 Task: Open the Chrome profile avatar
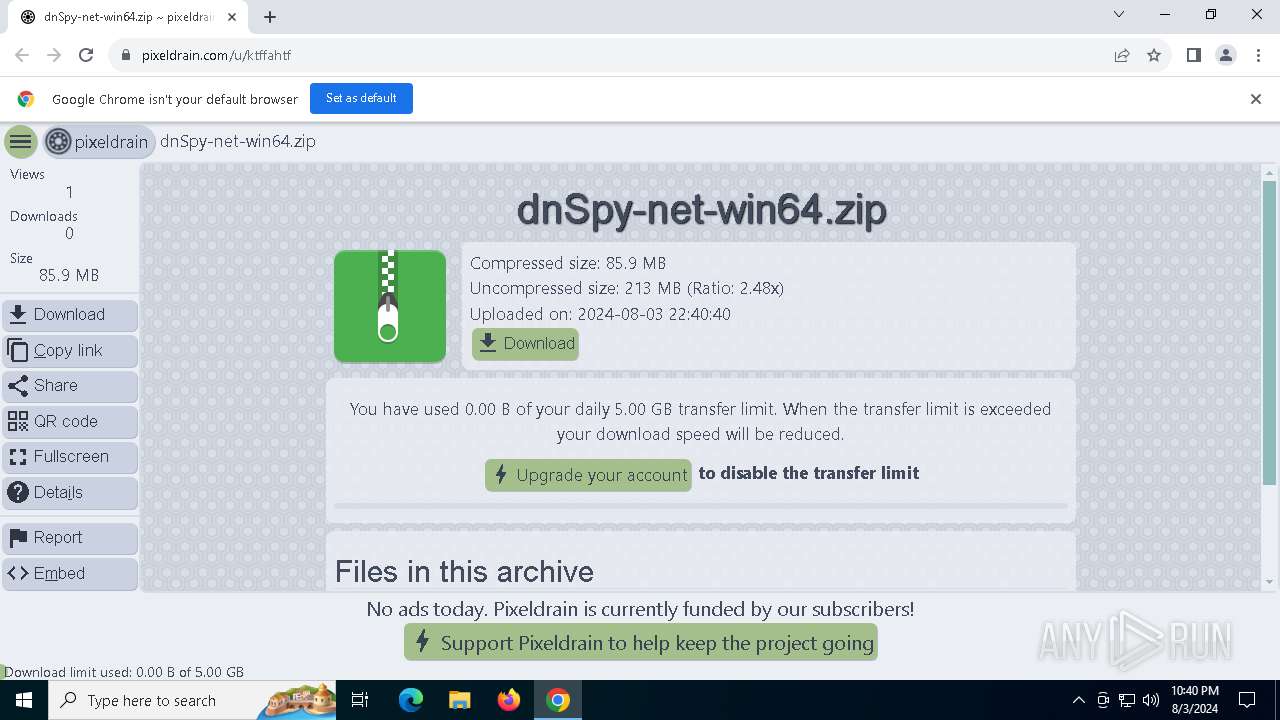(x=1226, y=56)
